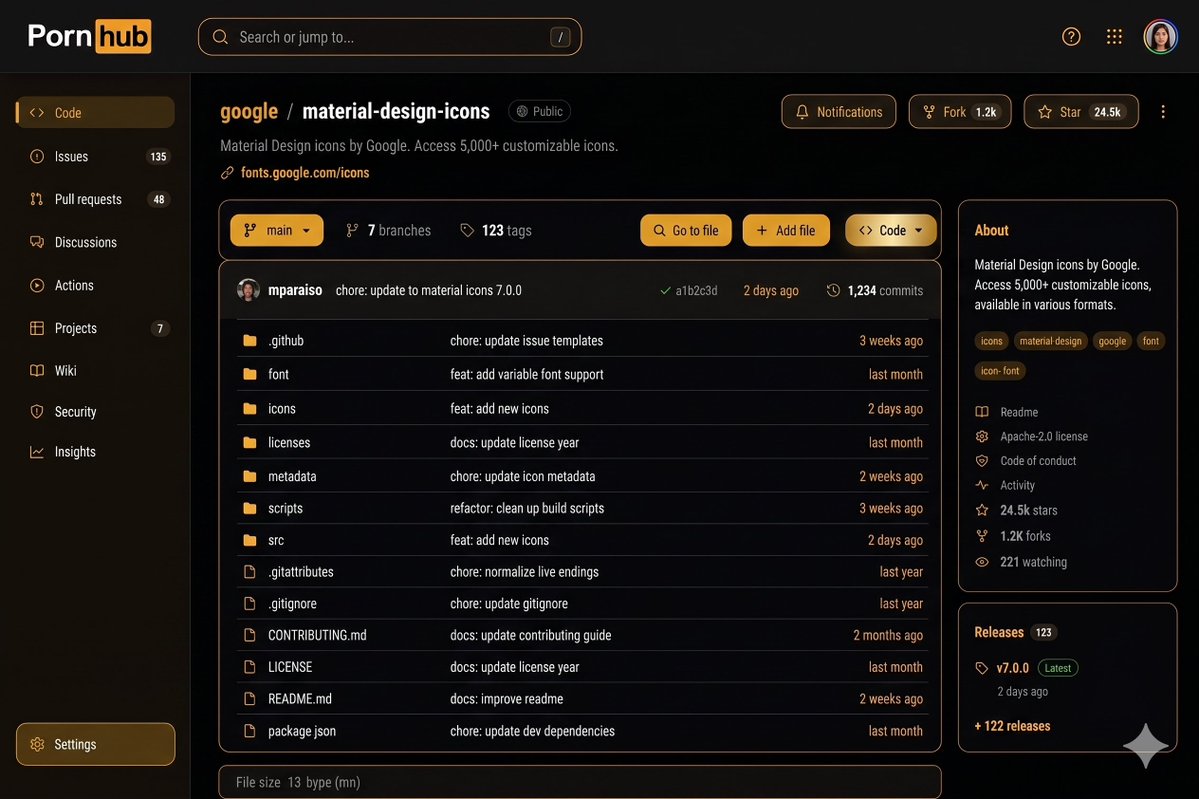
Task: Open the package json file
Action: click(x=301, y=731)
